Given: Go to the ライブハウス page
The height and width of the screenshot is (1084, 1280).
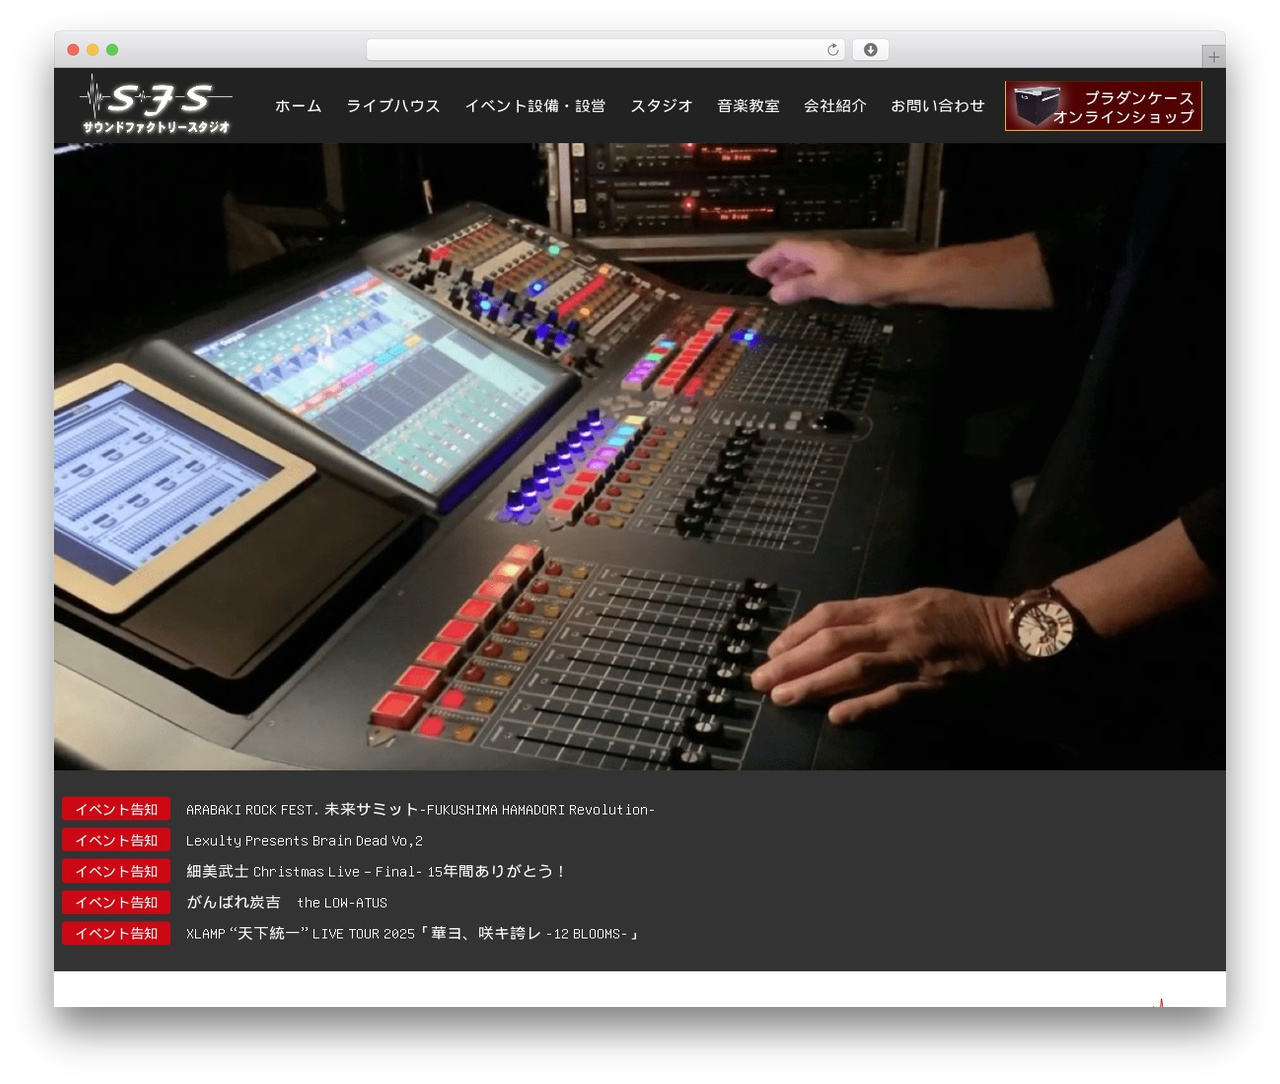Looking at the screenshot, I should point(393,106).
